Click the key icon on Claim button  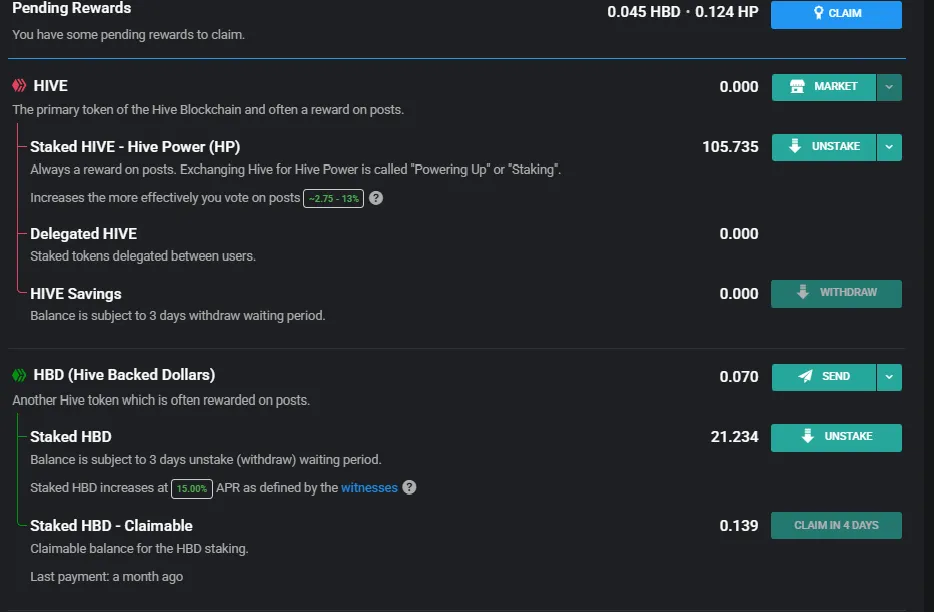[x=819, y=14]
